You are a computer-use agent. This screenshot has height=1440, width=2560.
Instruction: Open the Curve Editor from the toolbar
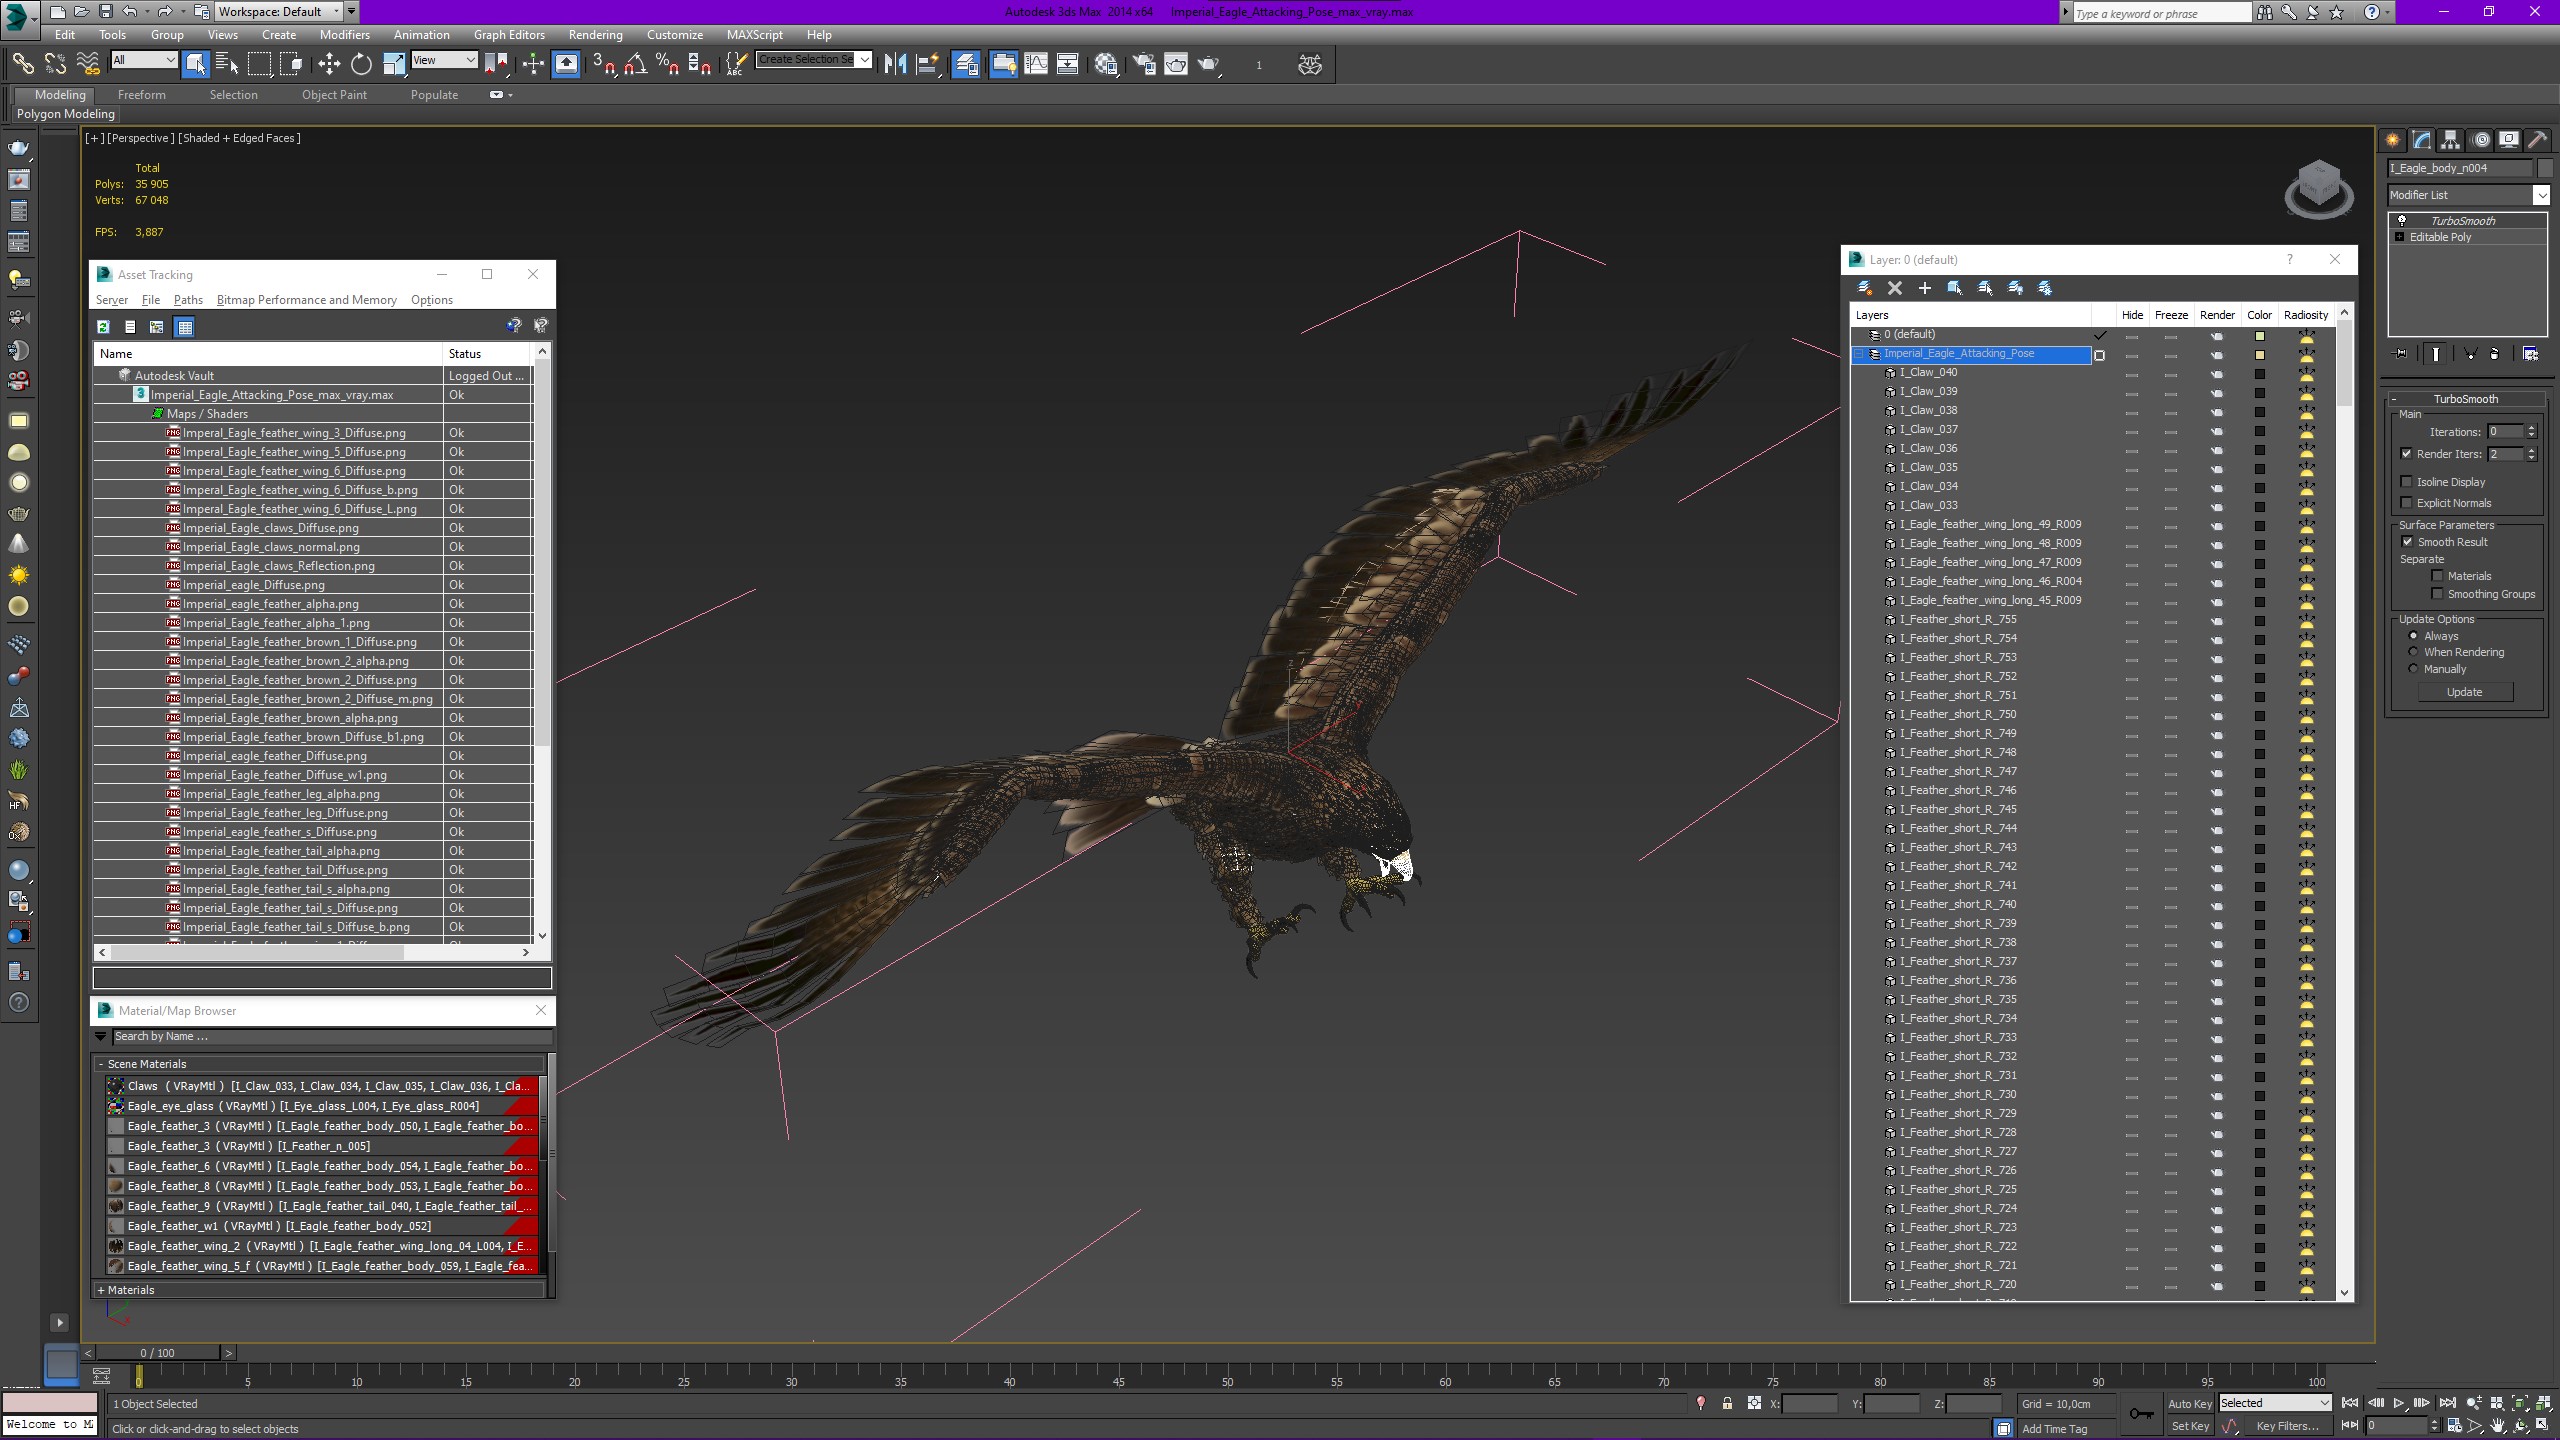[1036, 64]
